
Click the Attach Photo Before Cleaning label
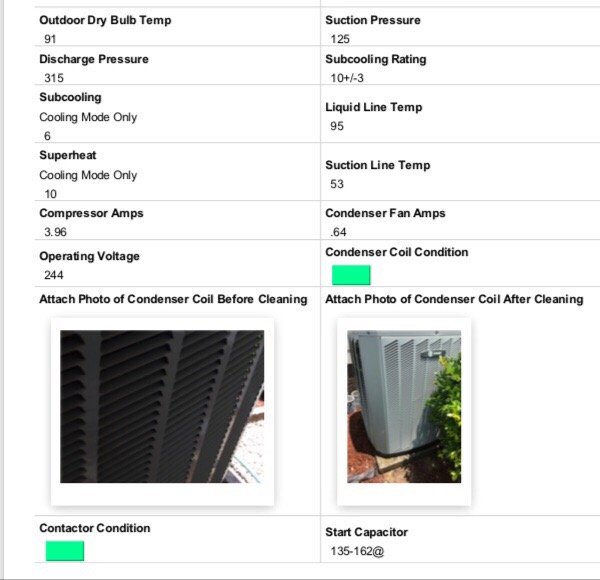(173, 299)
